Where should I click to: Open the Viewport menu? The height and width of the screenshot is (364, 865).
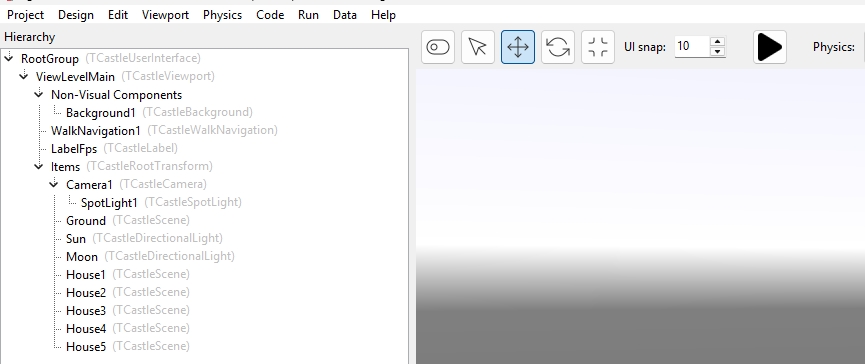point(165,15)
